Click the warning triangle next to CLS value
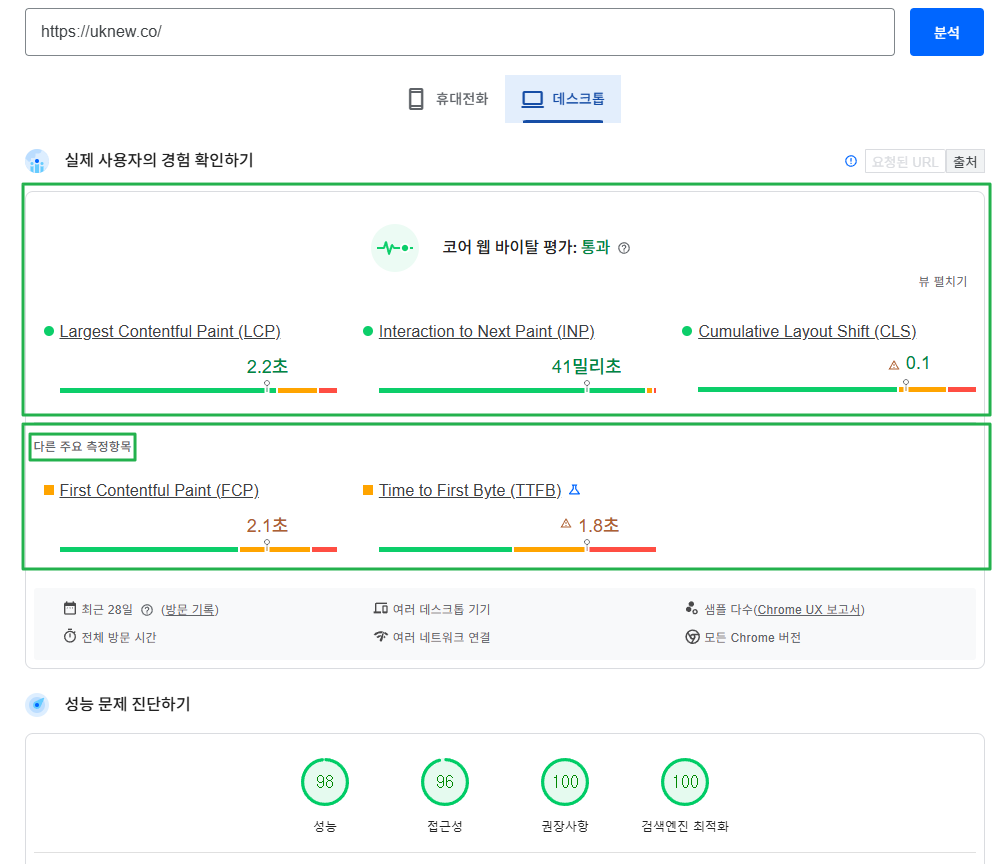998x864 pixels. 893,364
